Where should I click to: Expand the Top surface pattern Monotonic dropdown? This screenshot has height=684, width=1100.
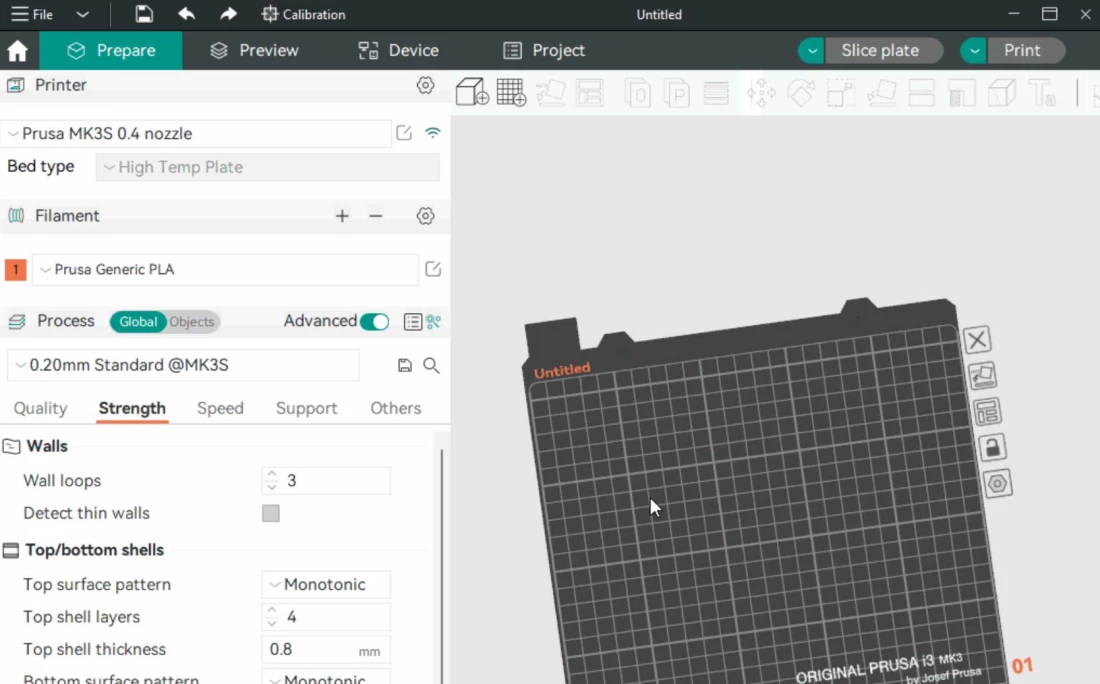tap(325, 585)
